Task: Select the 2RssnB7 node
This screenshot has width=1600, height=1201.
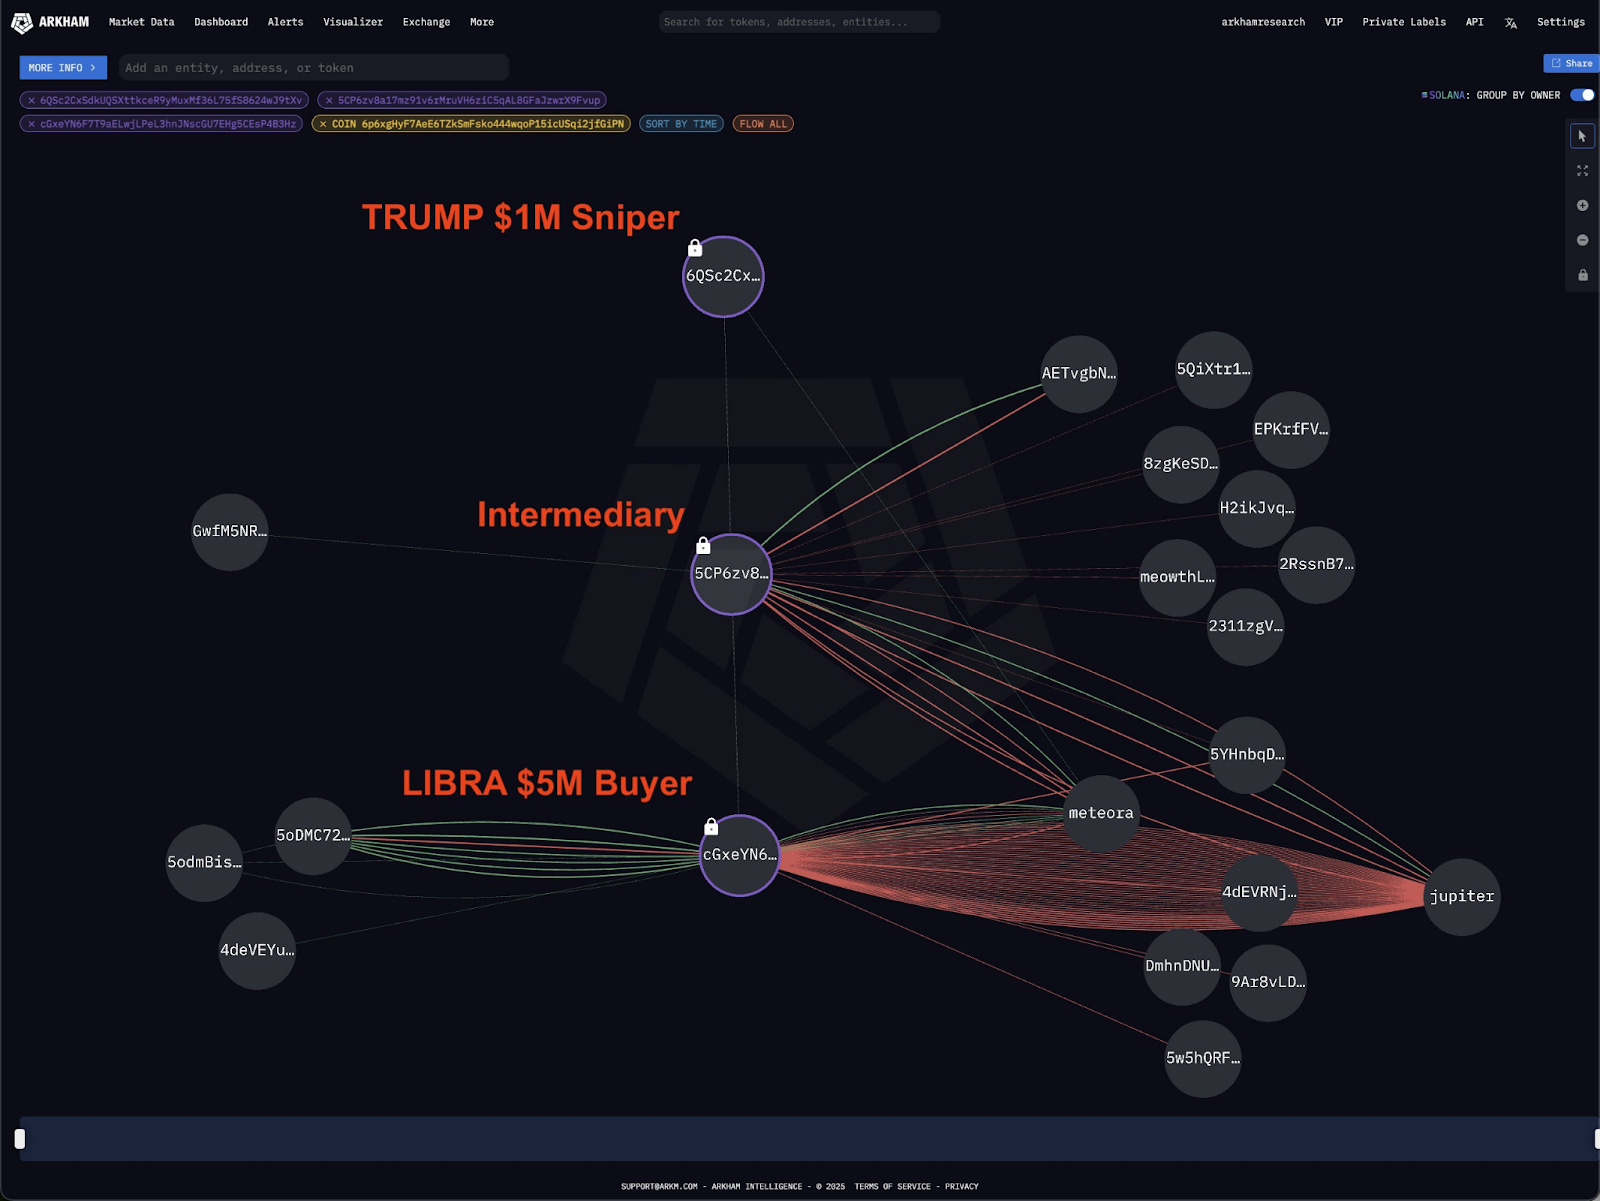Action: [1316, 565]
